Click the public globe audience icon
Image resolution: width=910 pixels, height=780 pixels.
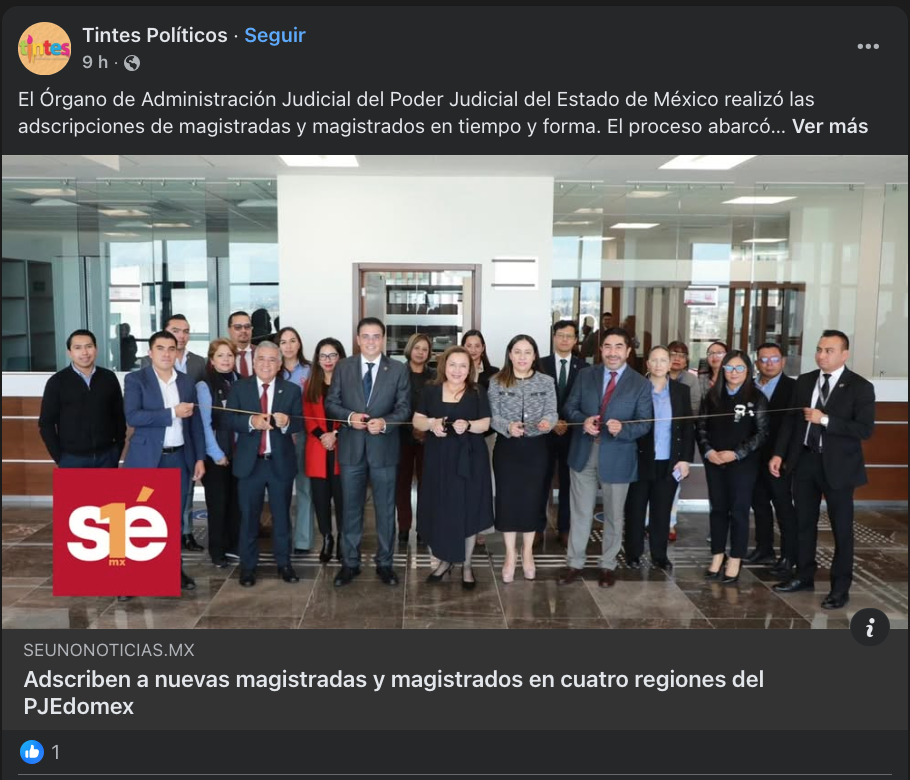coord(132,63)
